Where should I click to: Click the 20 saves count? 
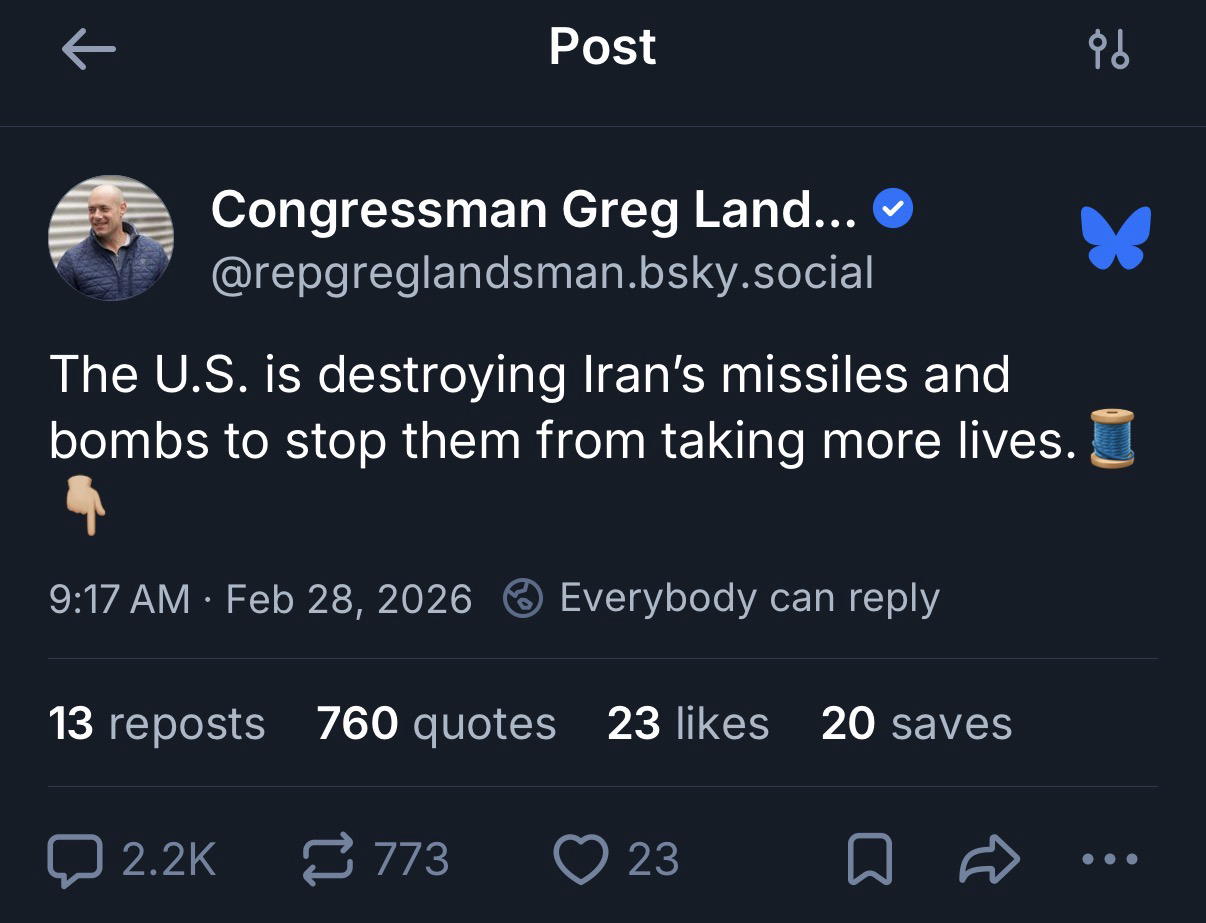click(916, 723)
